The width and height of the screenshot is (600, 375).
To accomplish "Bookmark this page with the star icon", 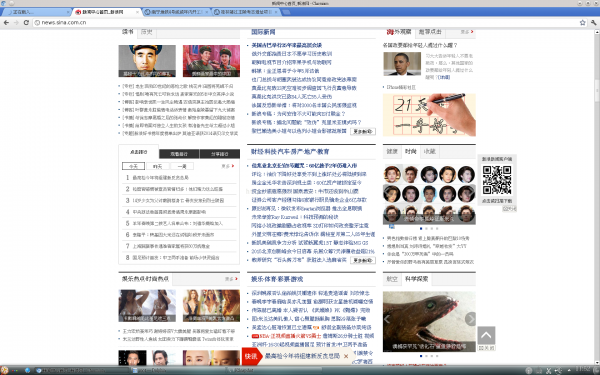I will pos(582,23).
